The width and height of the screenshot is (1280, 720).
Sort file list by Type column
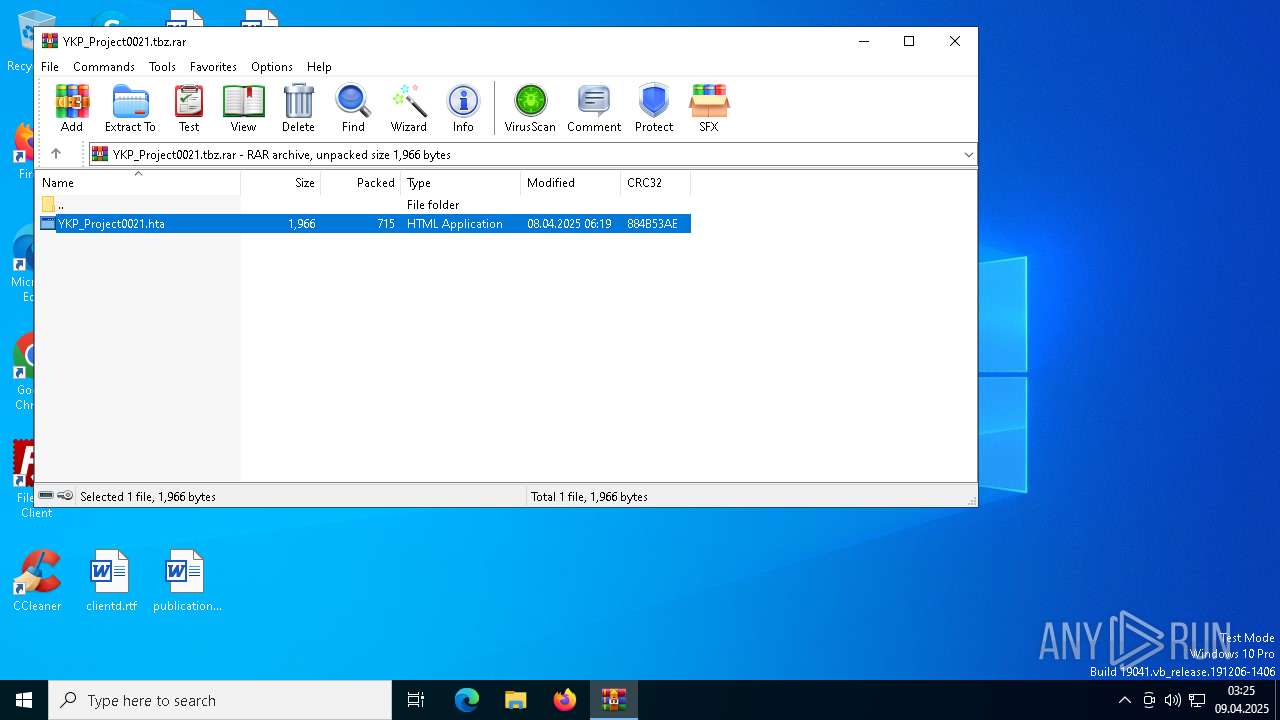461,183
